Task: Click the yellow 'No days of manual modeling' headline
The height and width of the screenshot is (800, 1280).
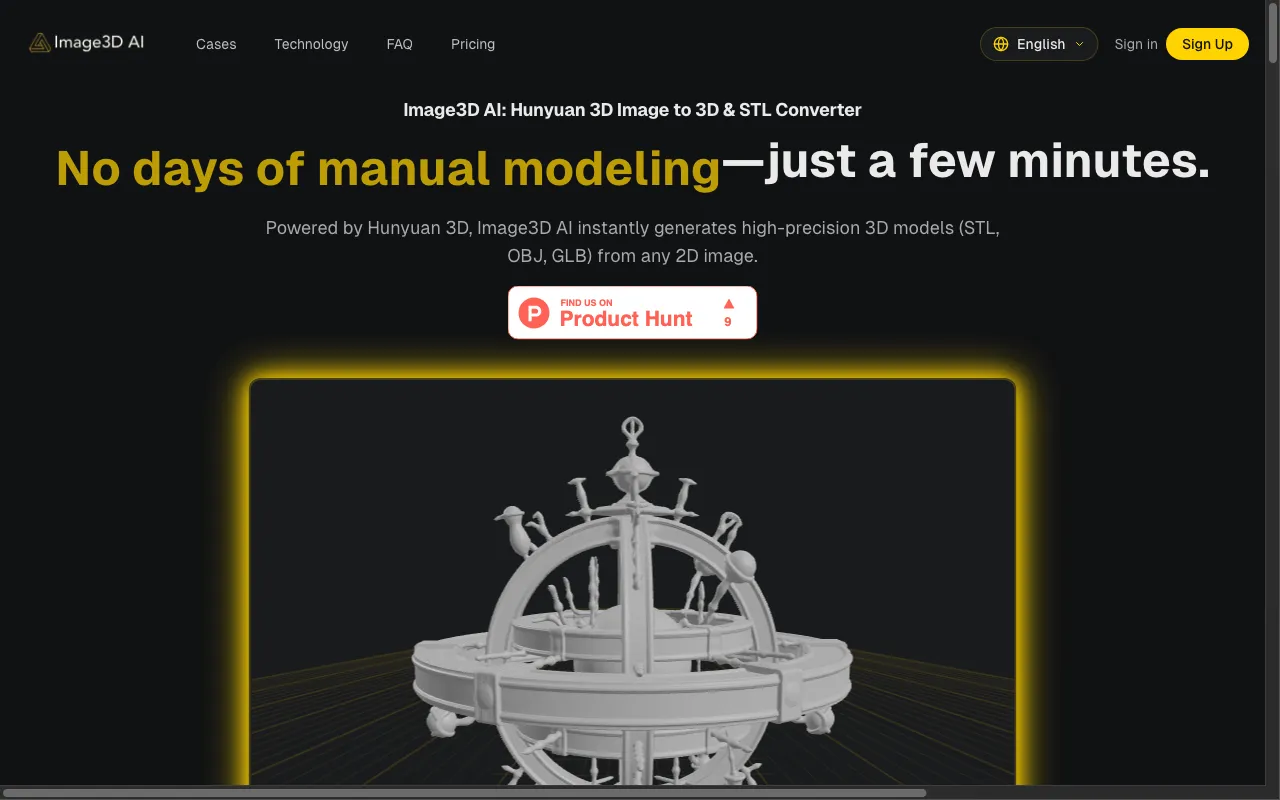Action: [388, 167]
